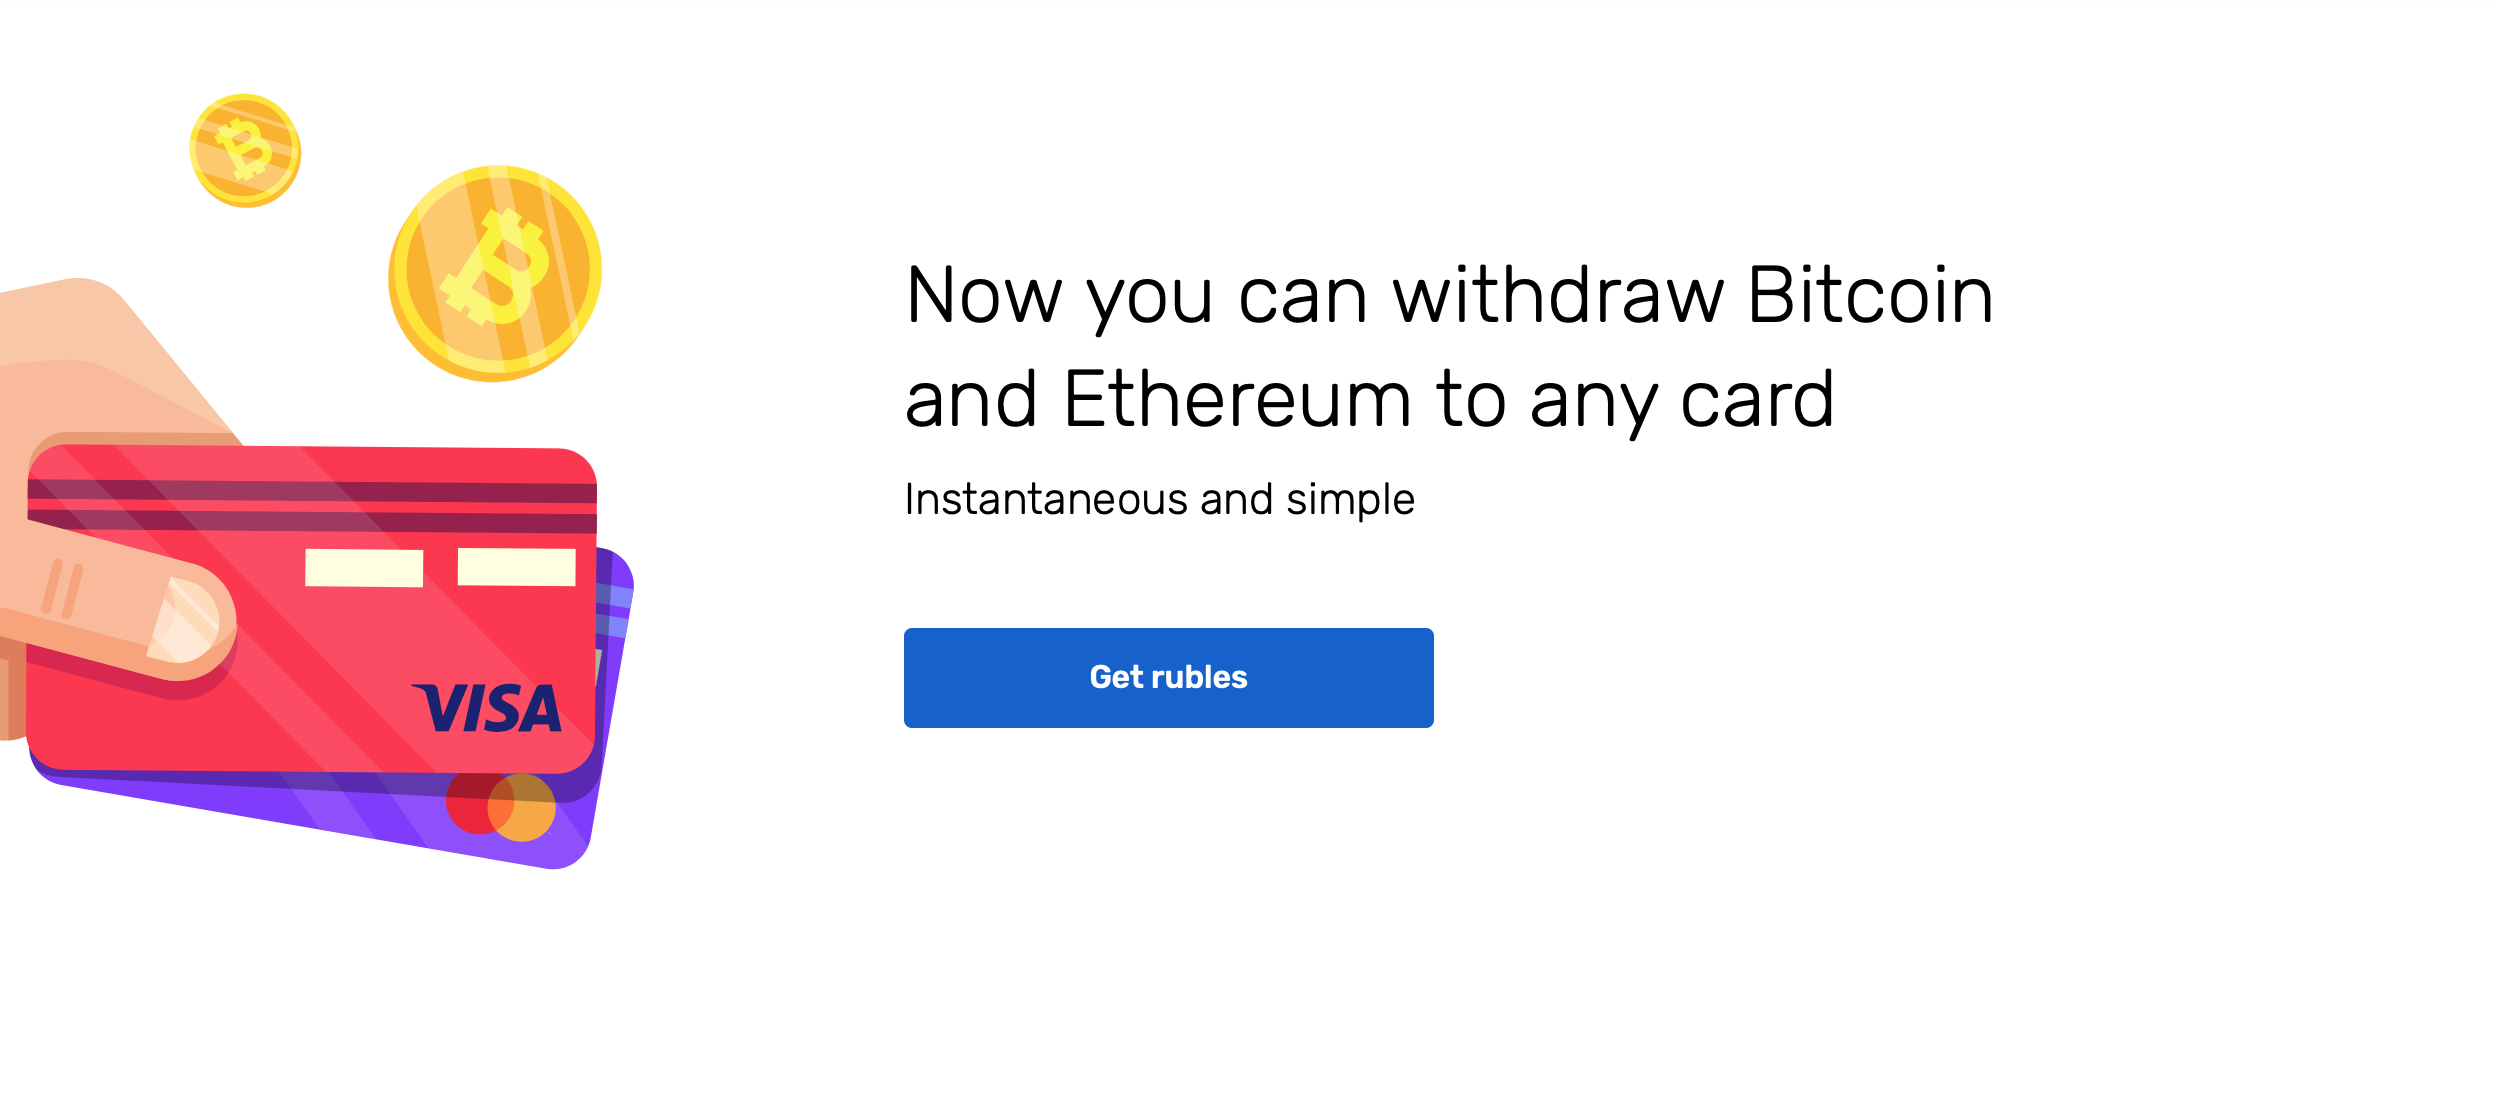Image resolution: width=2498 pixels, height=1113 pixels.
Task: Select the red circle of Mastercard logo
Action: coord(472,802)
